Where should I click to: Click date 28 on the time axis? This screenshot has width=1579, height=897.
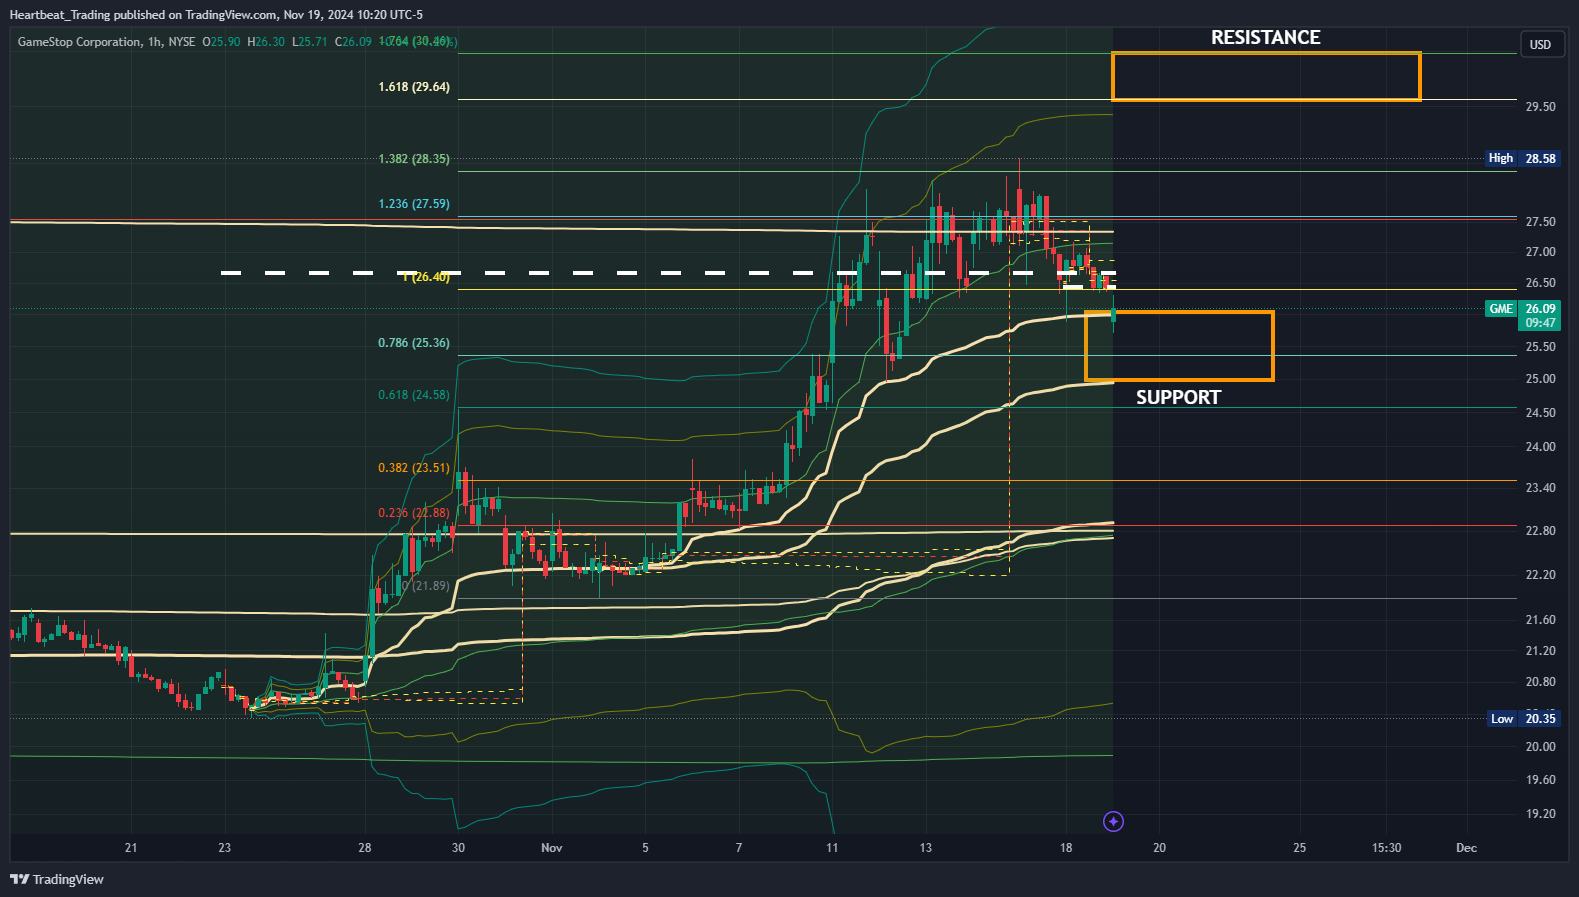click(365, 848)
